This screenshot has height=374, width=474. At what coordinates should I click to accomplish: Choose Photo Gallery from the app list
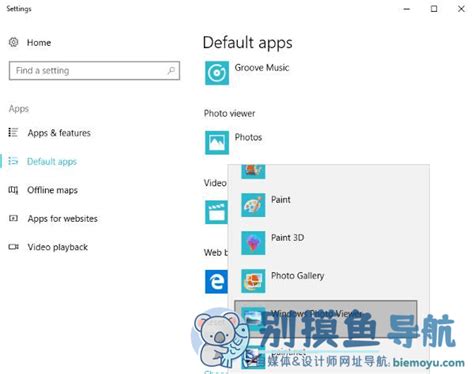(x=297, y=276)
